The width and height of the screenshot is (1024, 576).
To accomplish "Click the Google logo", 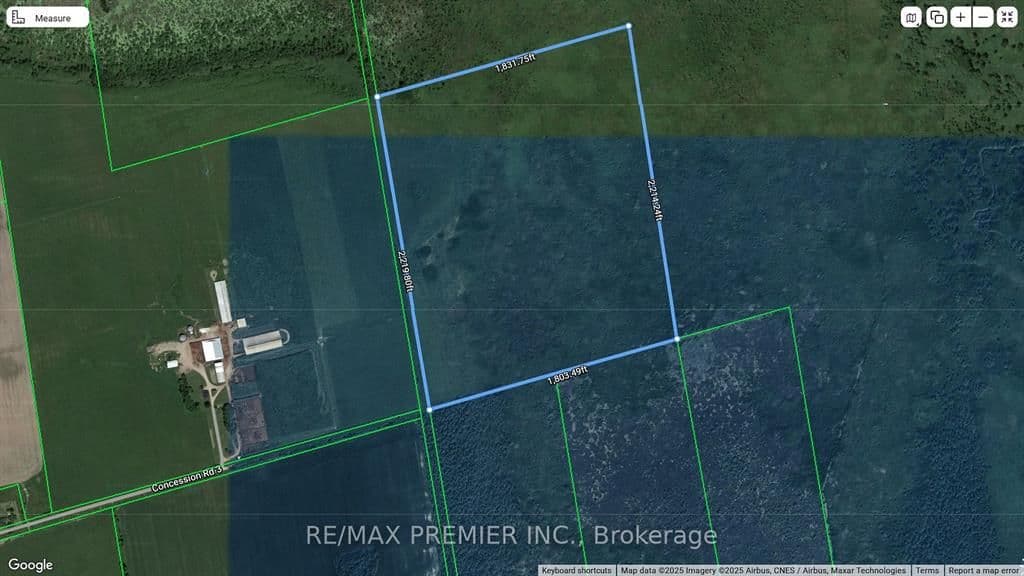I will [x=30, y=565].
